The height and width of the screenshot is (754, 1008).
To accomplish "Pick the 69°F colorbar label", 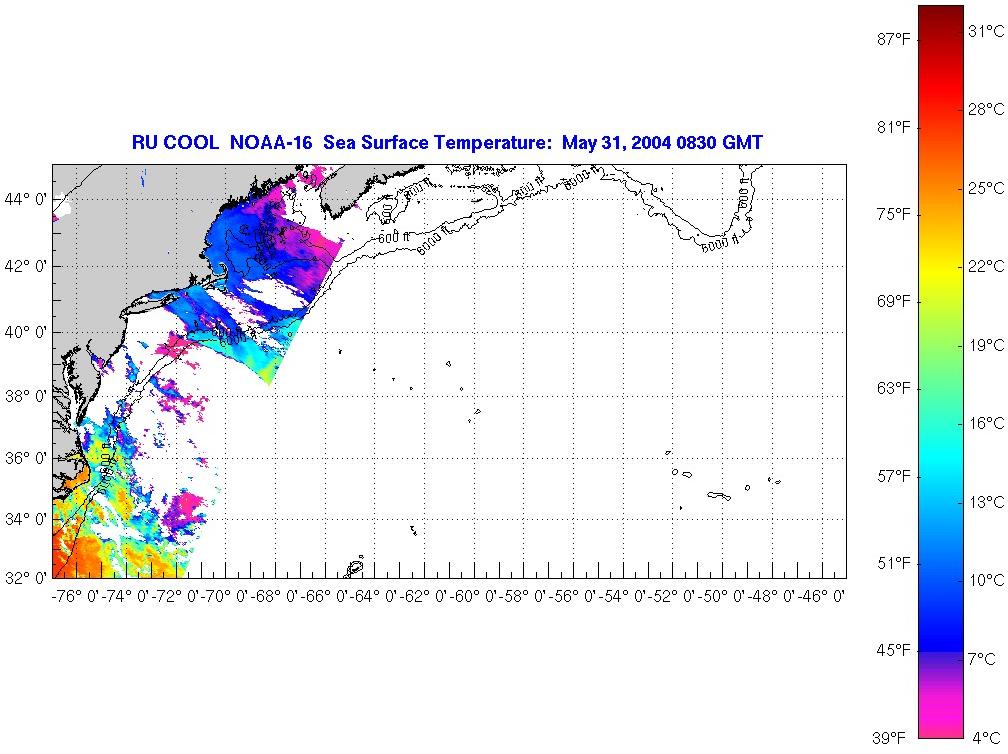I will [894, 301].
